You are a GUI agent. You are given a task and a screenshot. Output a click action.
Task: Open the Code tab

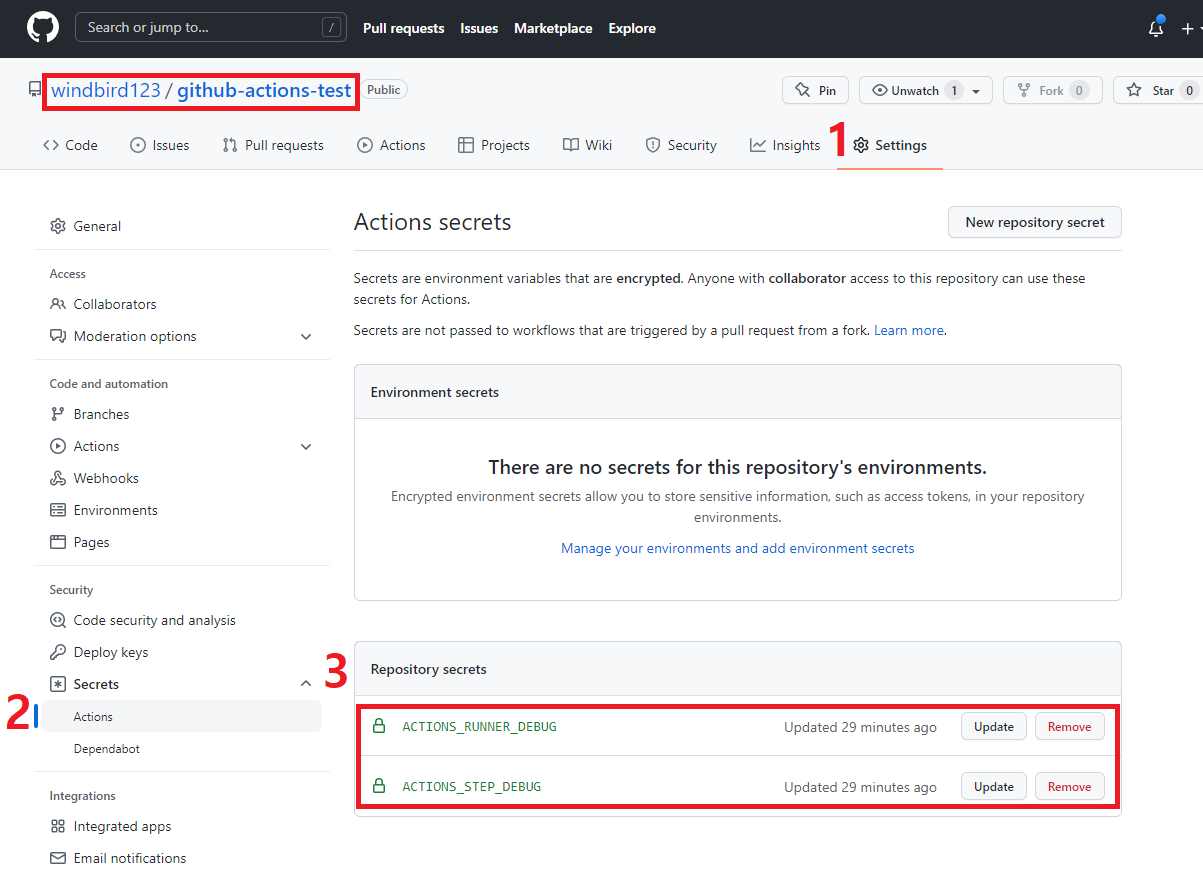coord(70,145)
